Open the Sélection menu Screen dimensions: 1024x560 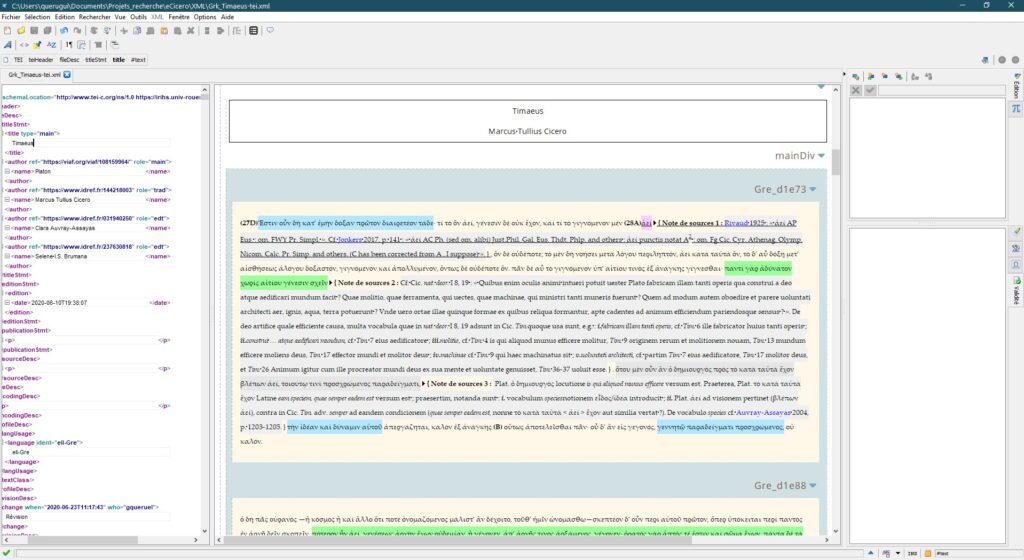click(37, 17)
